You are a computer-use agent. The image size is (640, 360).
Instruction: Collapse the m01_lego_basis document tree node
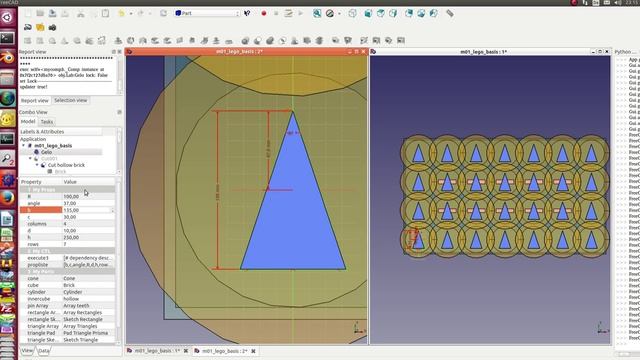24,145
